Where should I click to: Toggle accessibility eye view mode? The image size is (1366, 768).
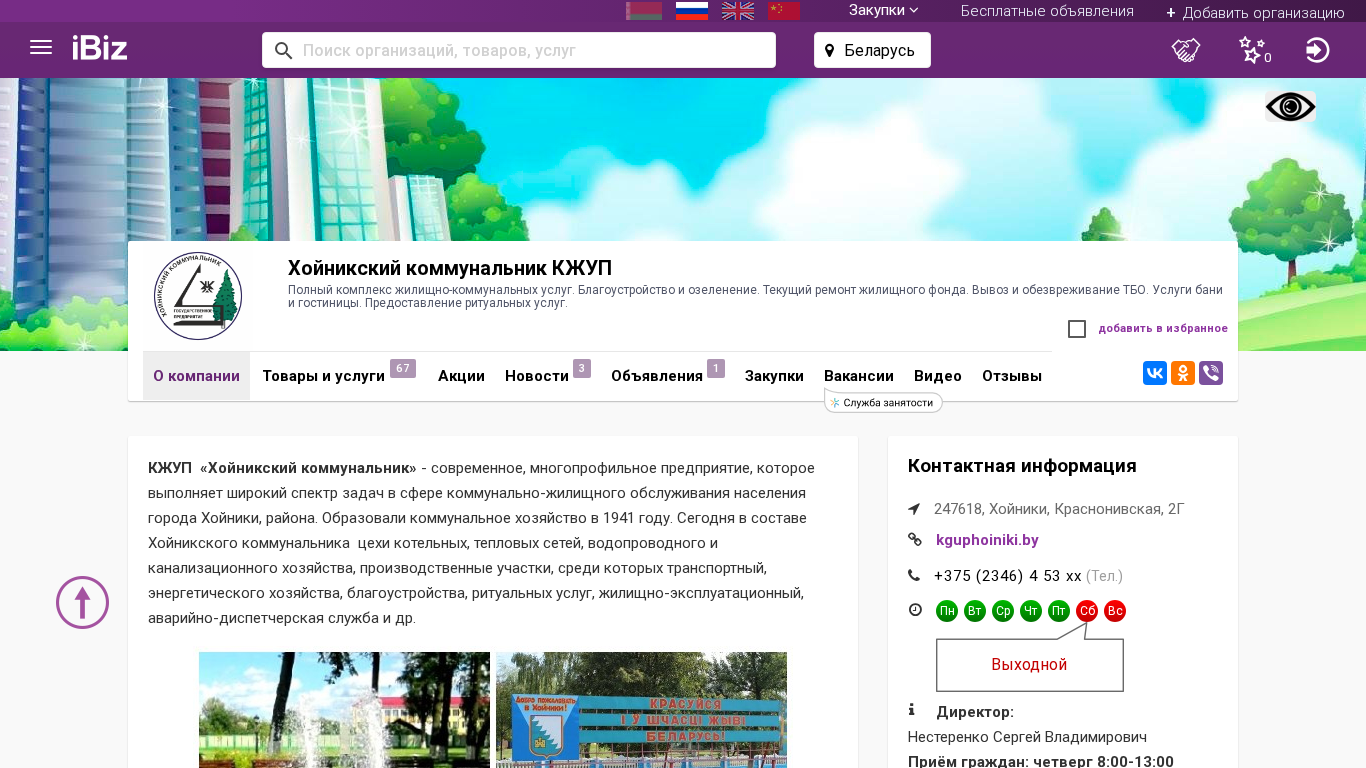click(1290, 107)
